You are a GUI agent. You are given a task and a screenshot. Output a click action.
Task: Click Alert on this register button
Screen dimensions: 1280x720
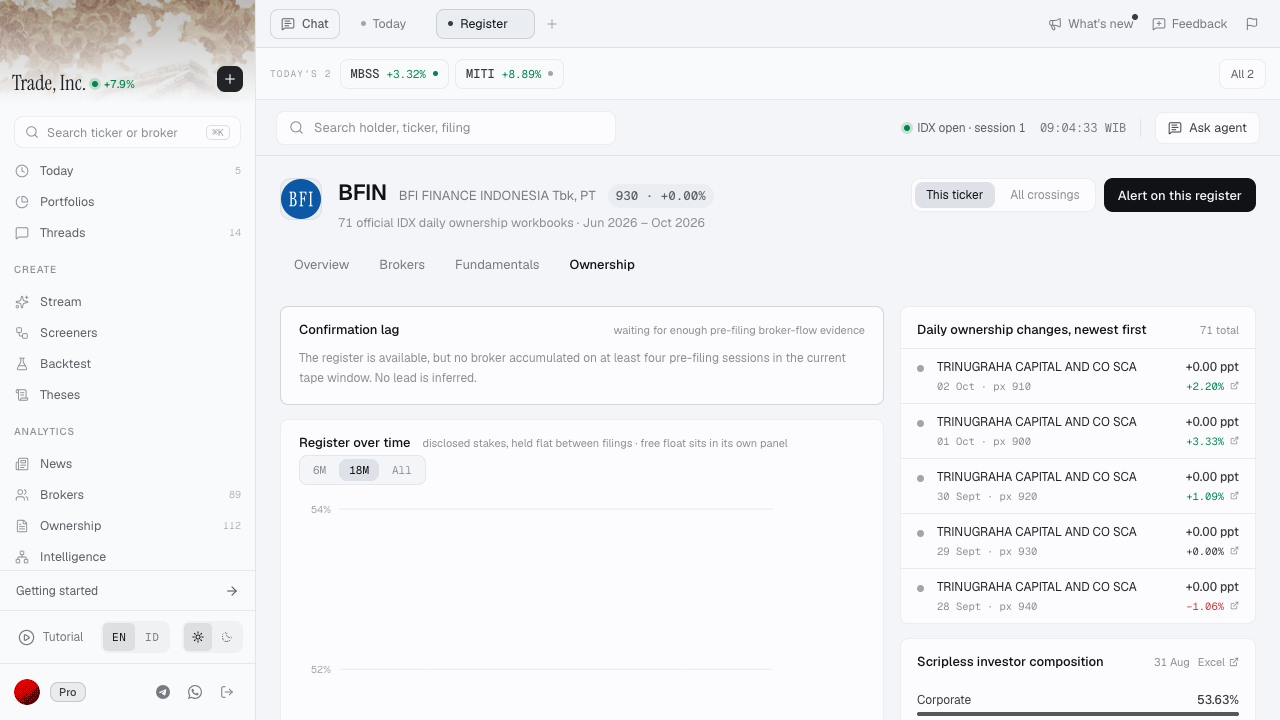1179,195
